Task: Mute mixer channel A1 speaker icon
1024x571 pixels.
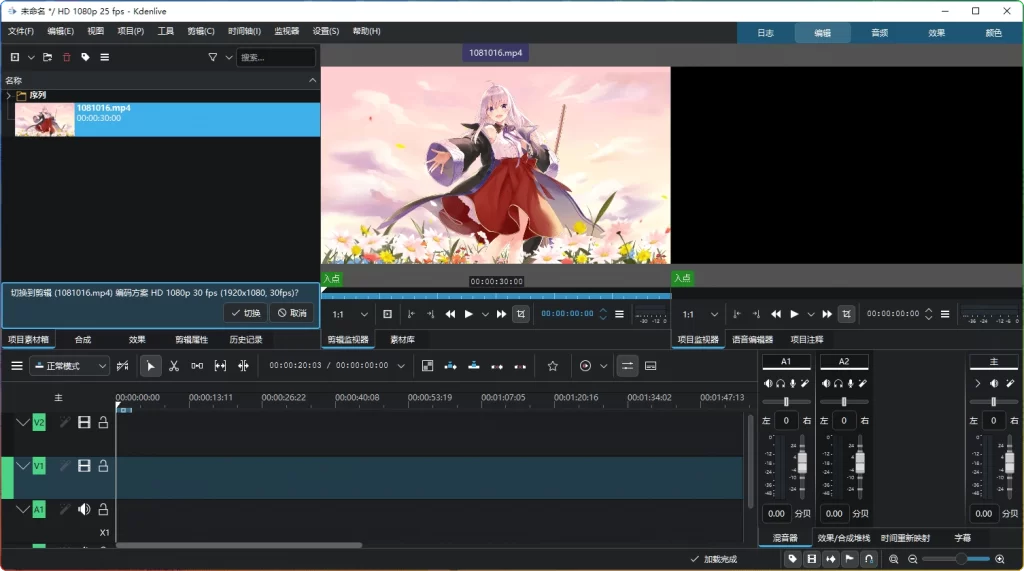Action: pos(768,383)
